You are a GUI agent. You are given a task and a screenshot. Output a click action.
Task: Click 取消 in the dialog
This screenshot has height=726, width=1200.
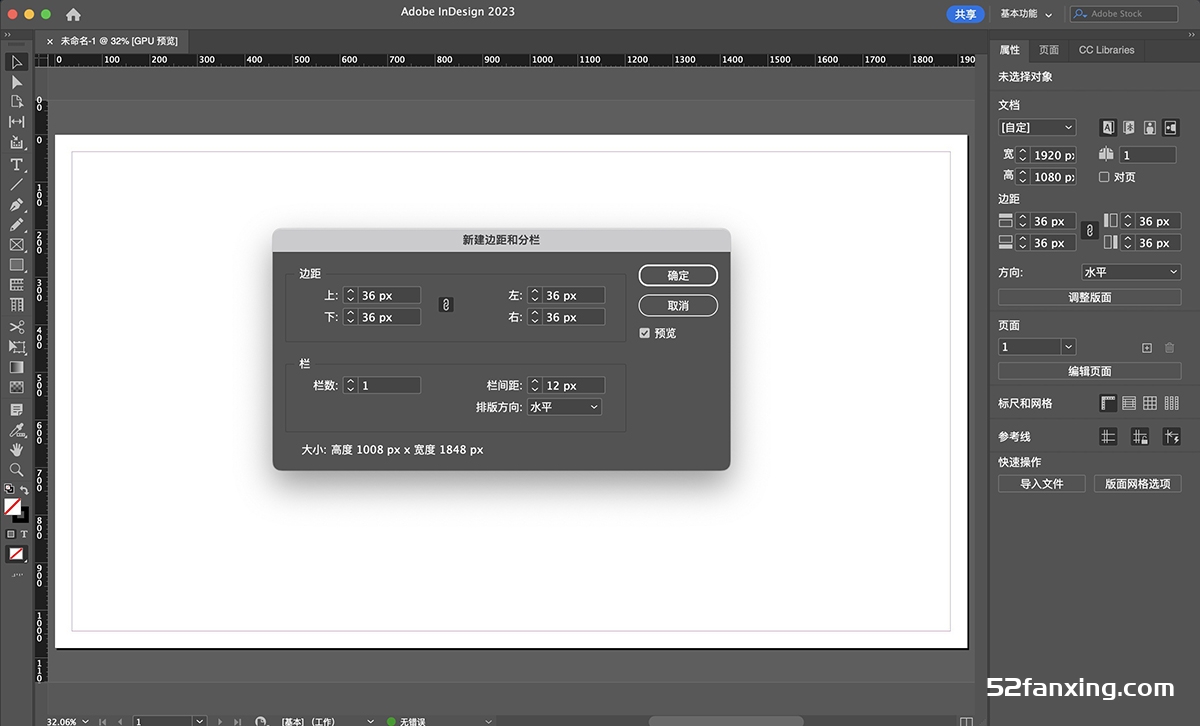(x=678, y=305)
